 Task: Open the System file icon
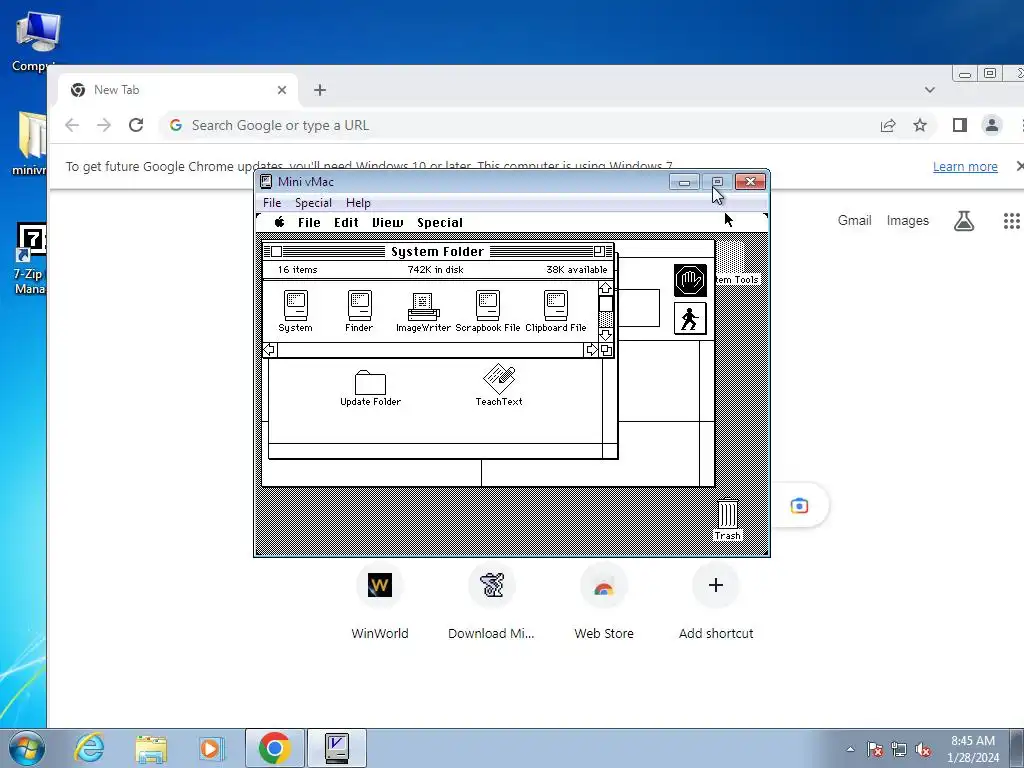pyautogui.click(x=295, y=305)
